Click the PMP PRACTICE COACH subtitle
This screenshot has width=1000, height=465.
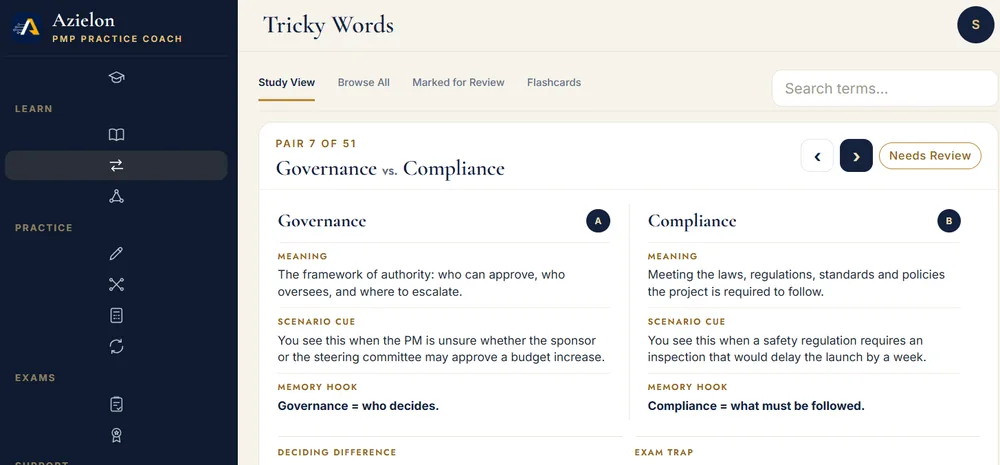(117, 39)
